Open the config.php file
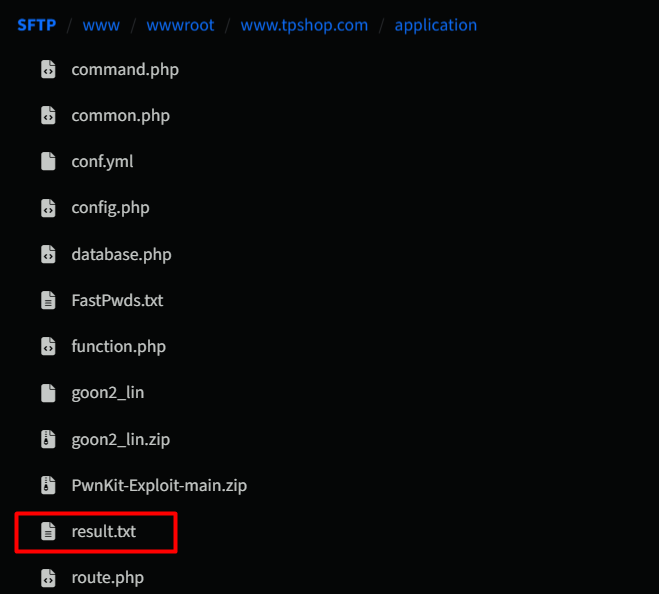 (x=110, y=208)
